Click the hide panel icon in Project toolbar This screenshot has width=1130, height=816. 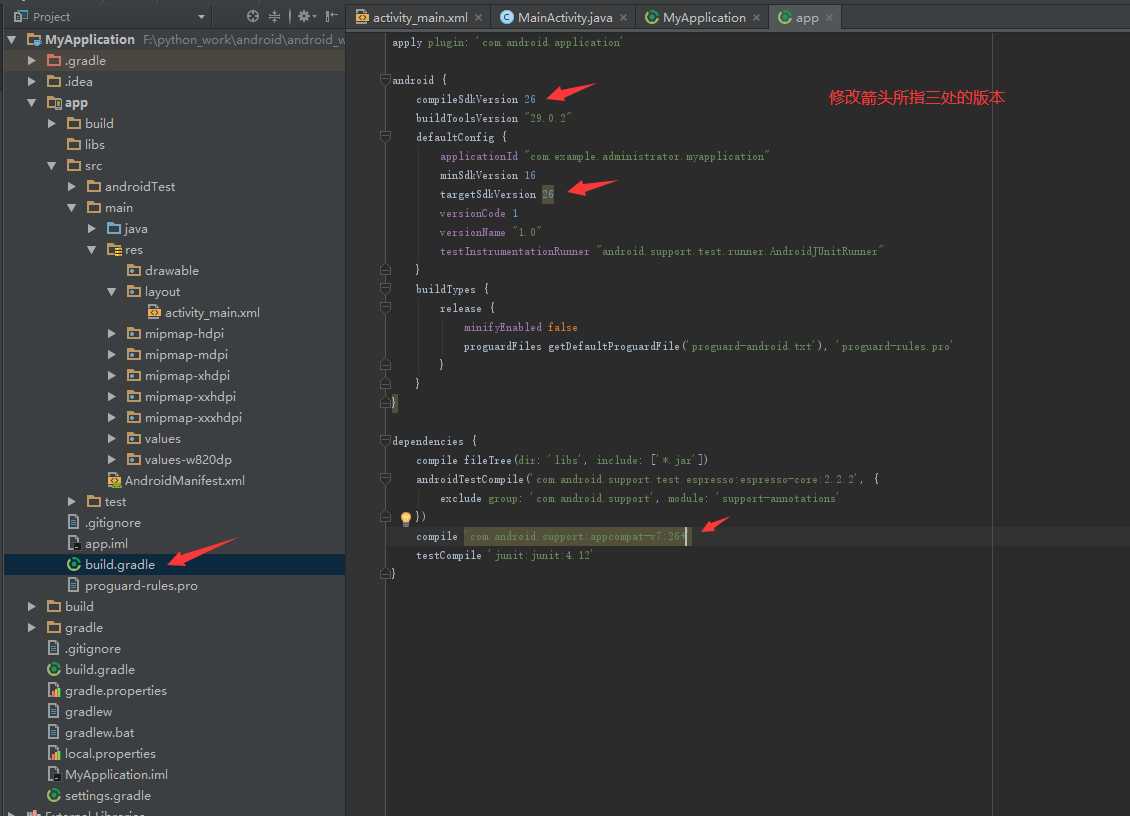pyautogui.click(x=331, y=16)
